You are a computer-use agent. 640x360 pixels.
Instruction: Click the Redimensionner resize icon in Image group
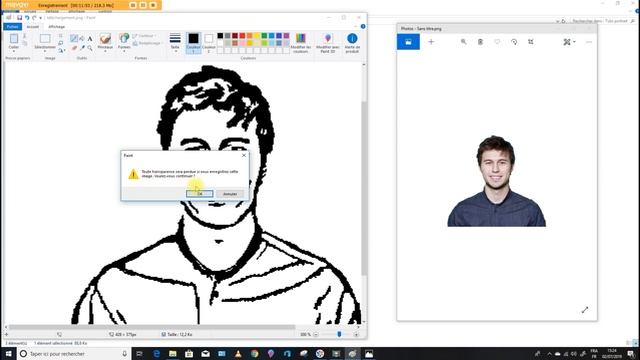pyautogui.click(x=60, y=43)
